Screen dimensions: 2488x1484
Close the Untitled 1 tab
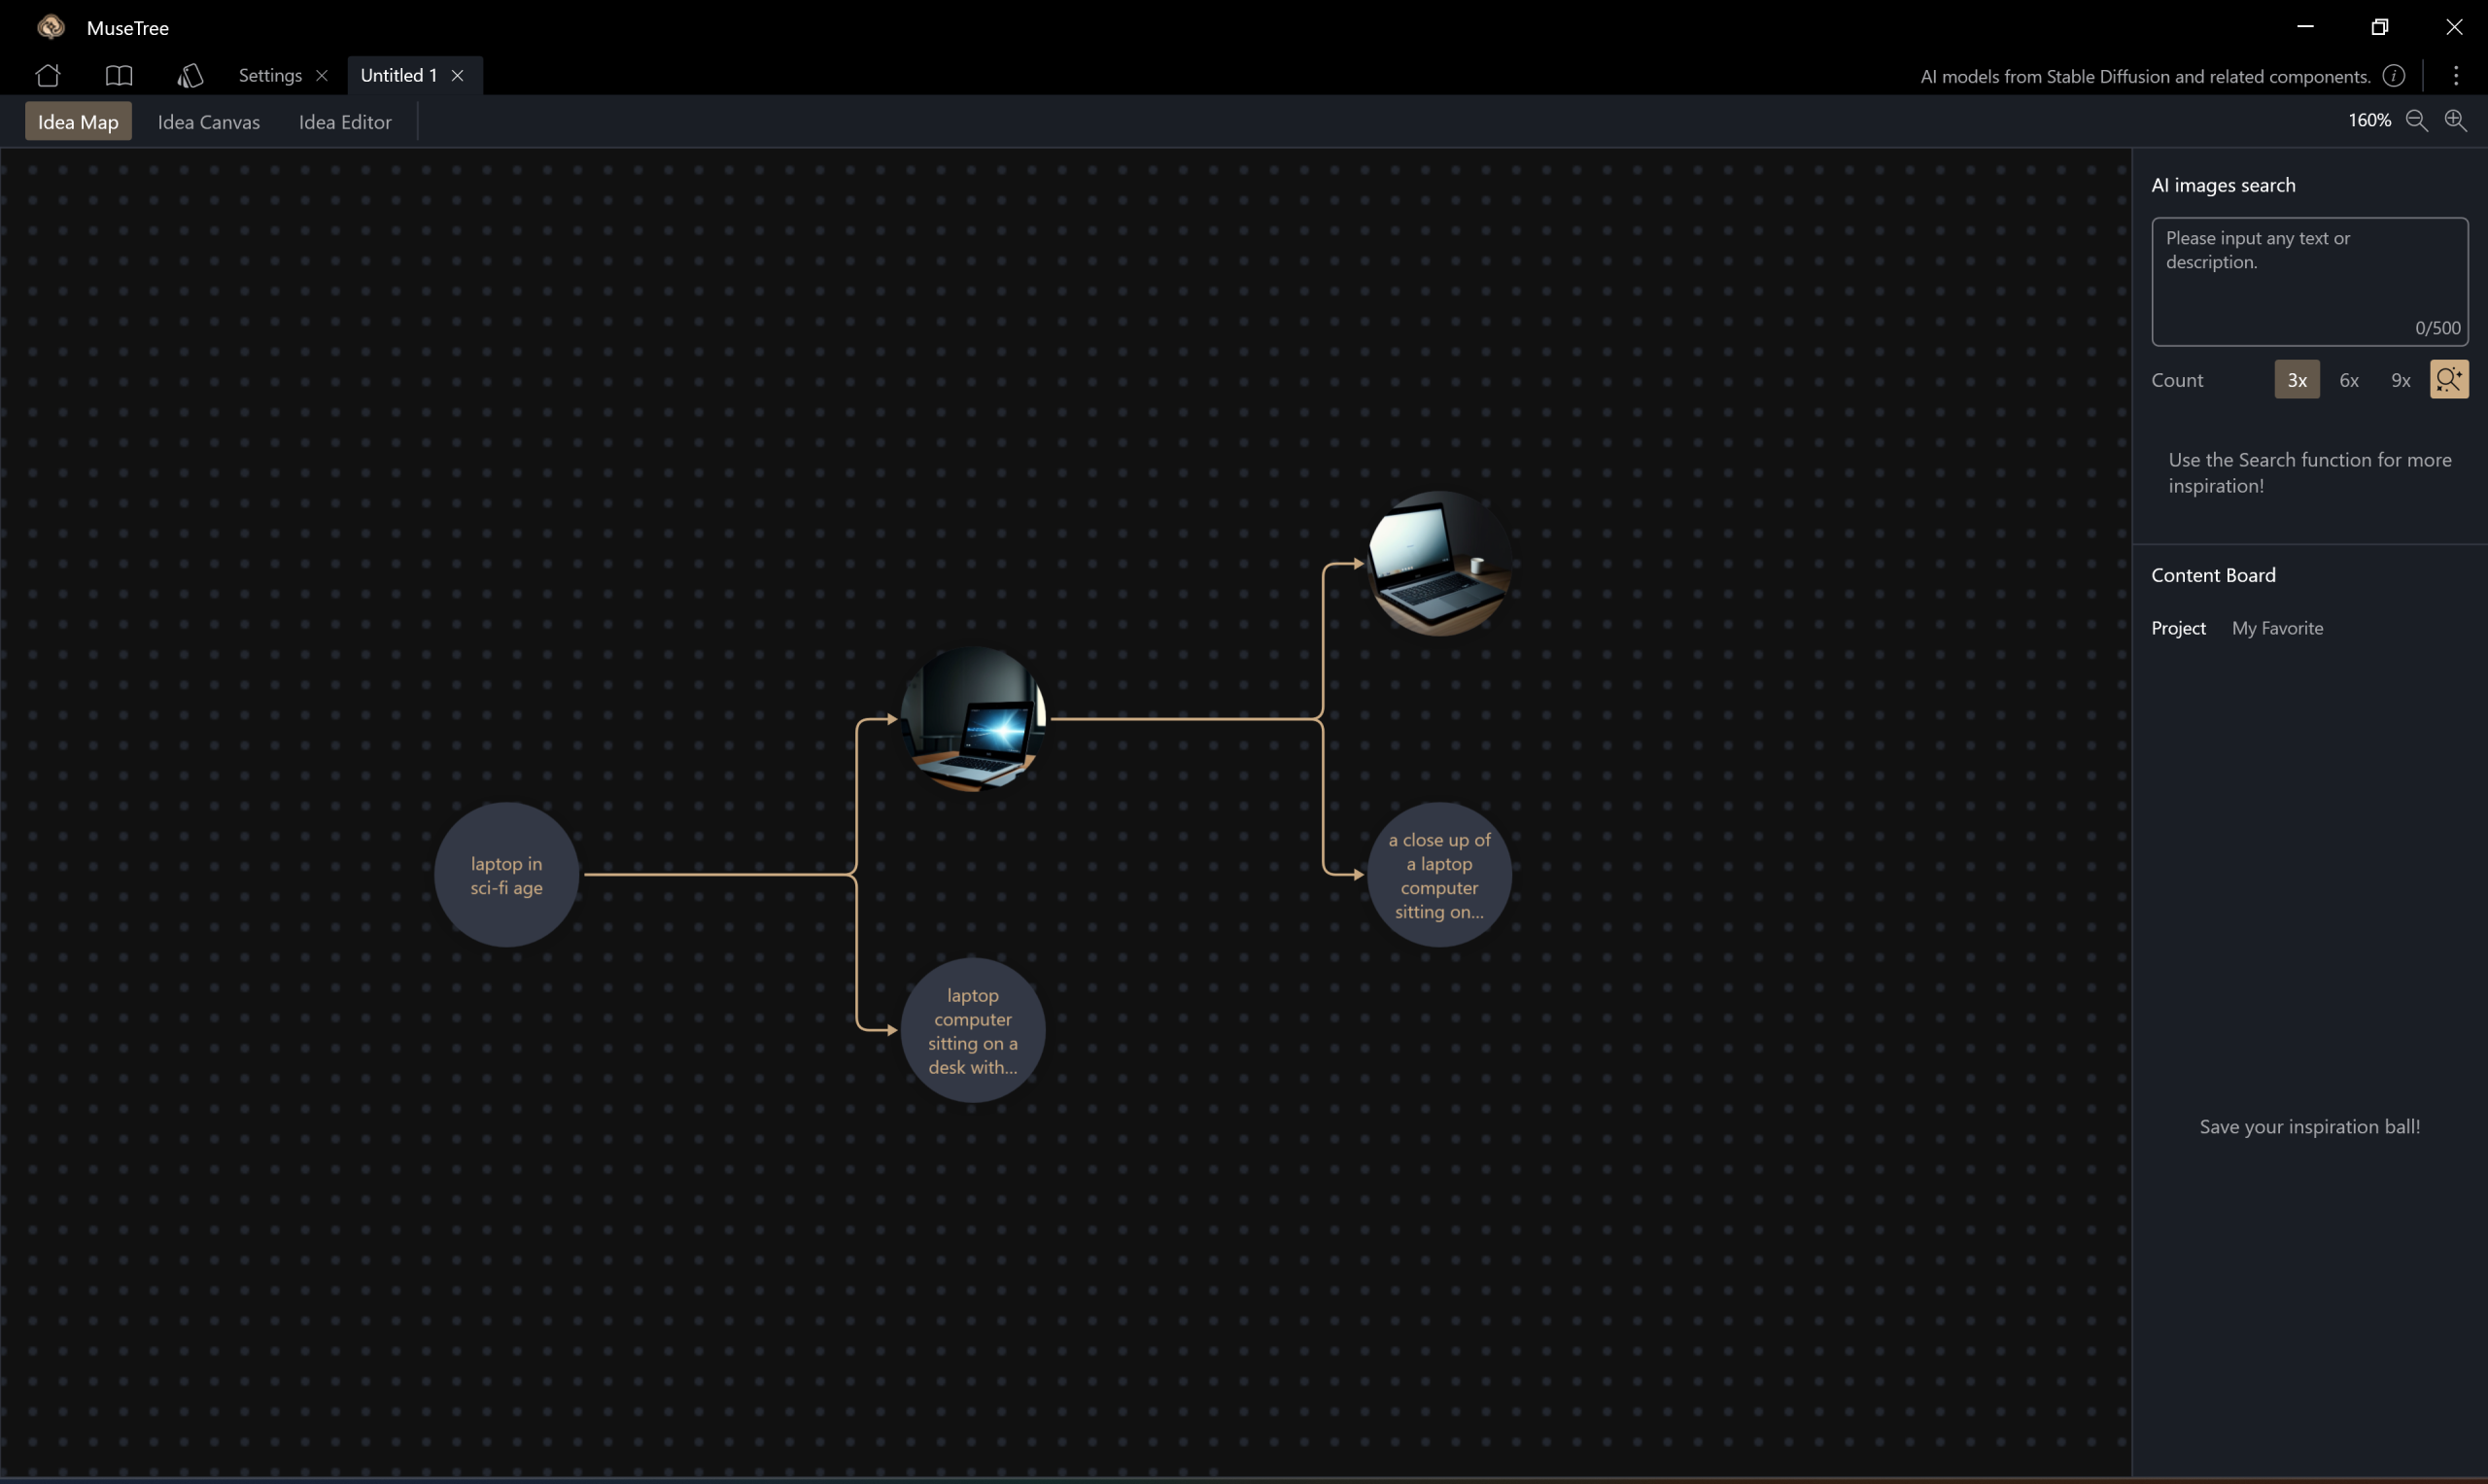click(458, 76)
